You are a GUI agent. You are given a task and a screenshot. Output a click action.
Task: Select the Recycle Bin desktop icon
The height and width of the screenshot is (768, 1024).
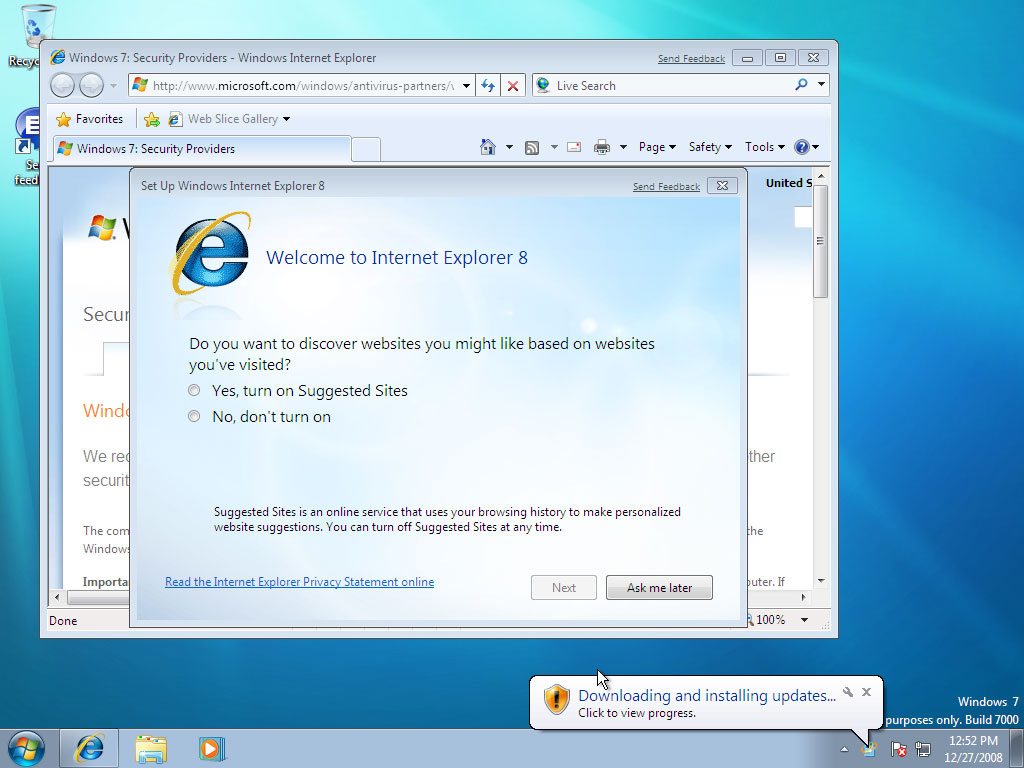[x=31, y=36]
